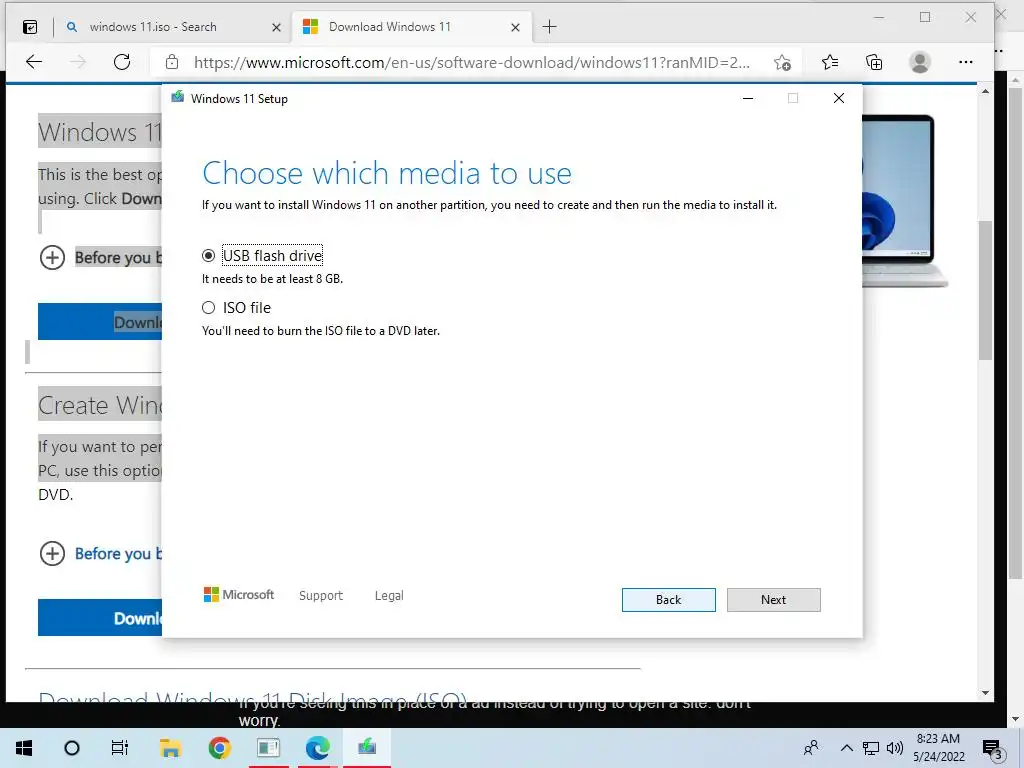The image size is (1024, 768).
Task: Open the Windows Start menu
Action: (24, 748)
